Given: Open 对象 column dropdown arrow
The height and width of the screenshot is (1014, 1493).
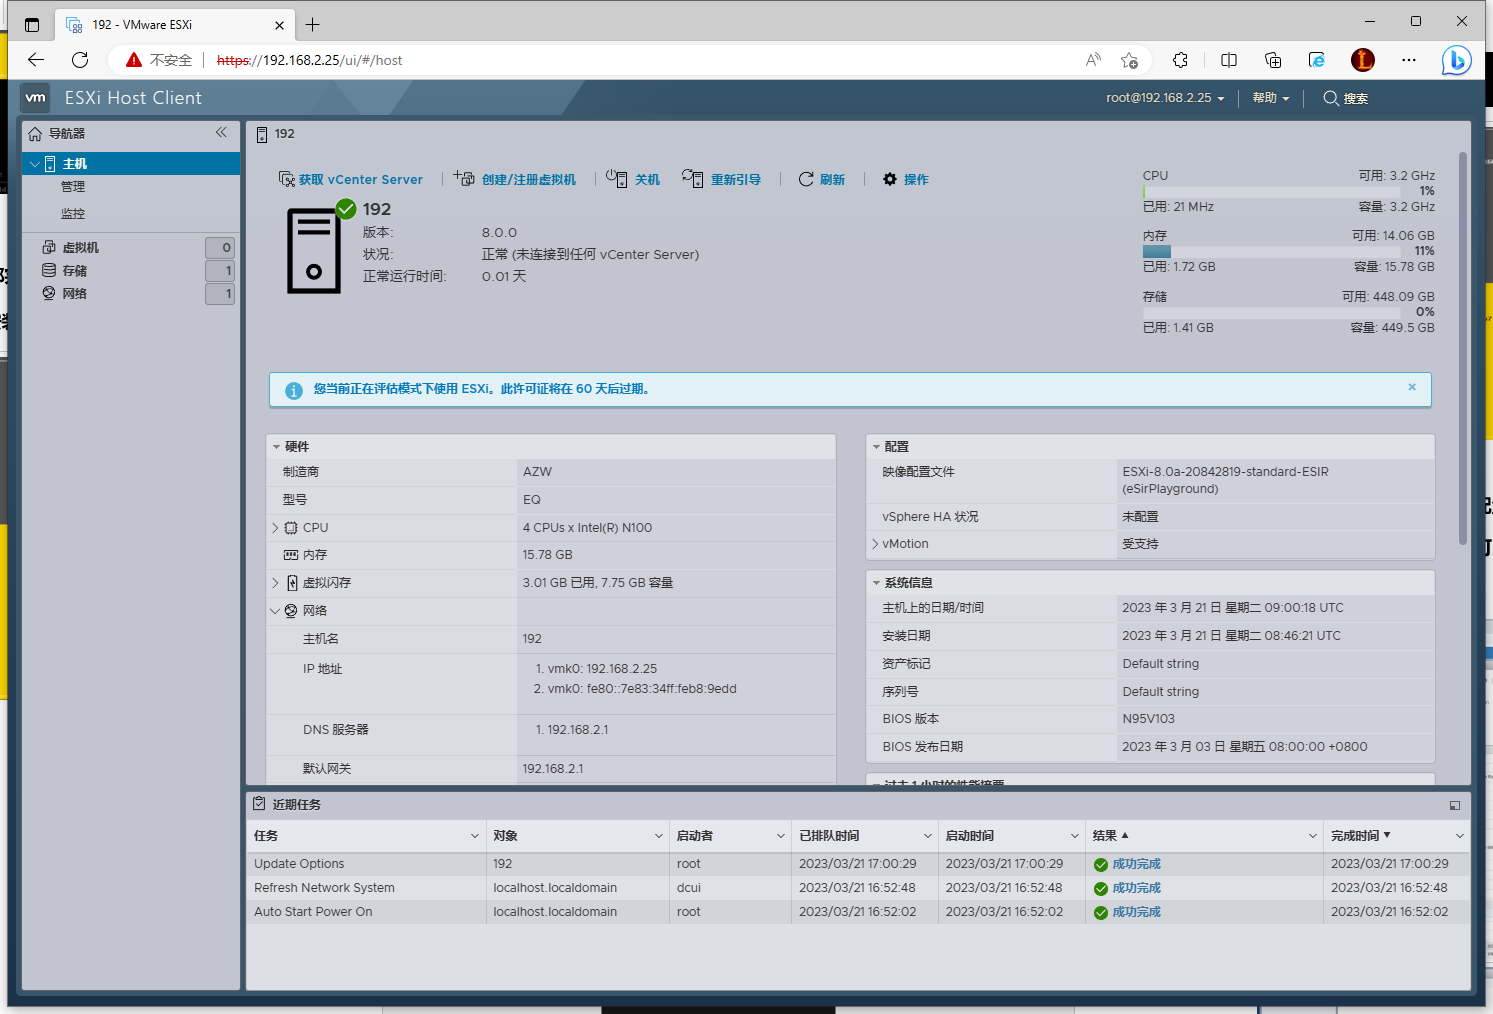Looking at the screenshot, I should tap(659, 836).
